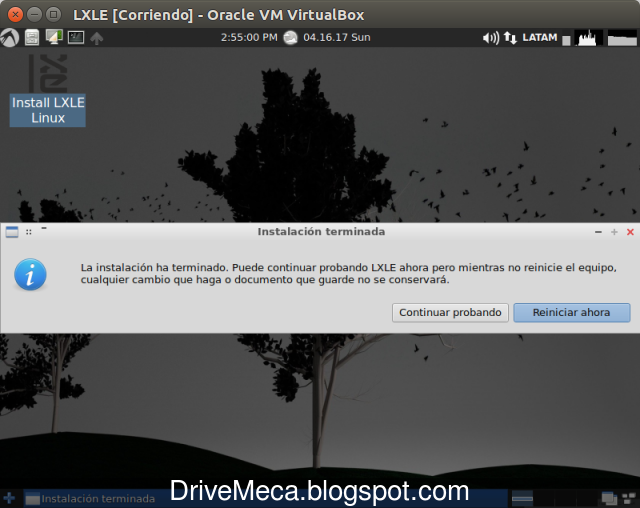This screenshot has height=508, width=640.
Task: Minimize the LXLE VirtualBox window
Action: point(34,15)
